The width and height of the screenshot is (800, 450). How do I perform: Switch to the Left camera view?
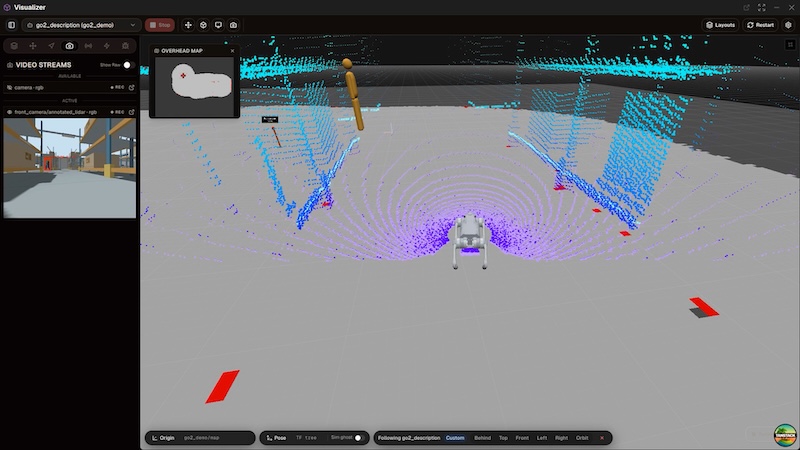pos(542,438)
